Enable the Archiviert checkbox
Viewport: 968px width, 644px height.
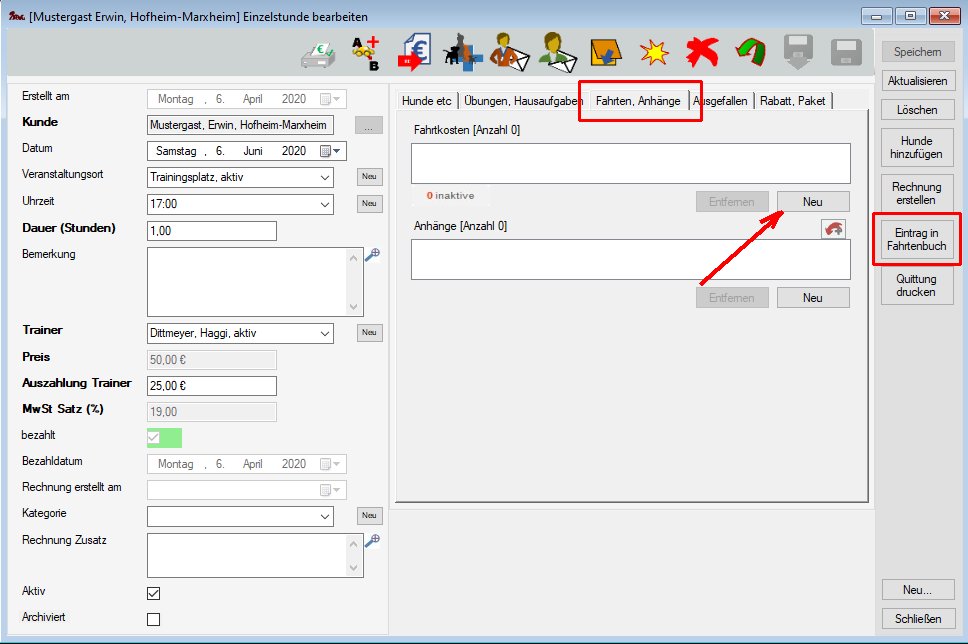(154, 619)
